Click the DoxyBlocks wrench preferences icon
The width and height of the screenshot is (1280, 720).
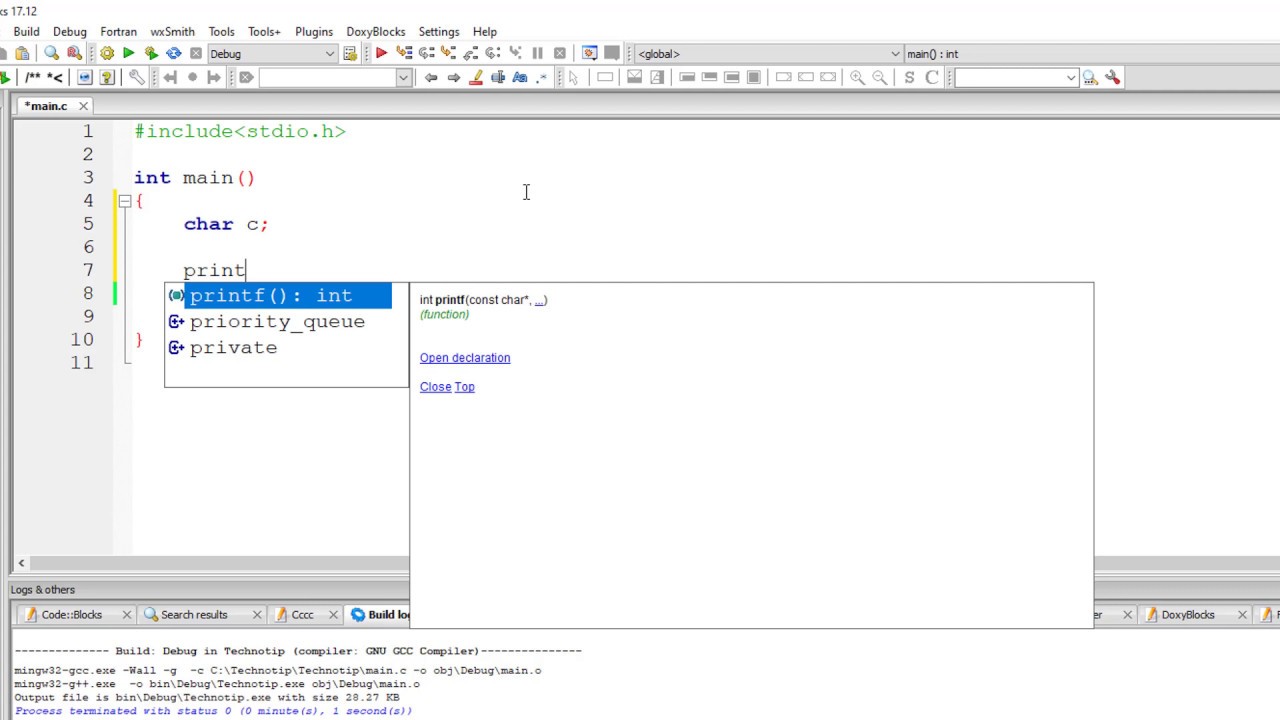[x=137, y=77]
